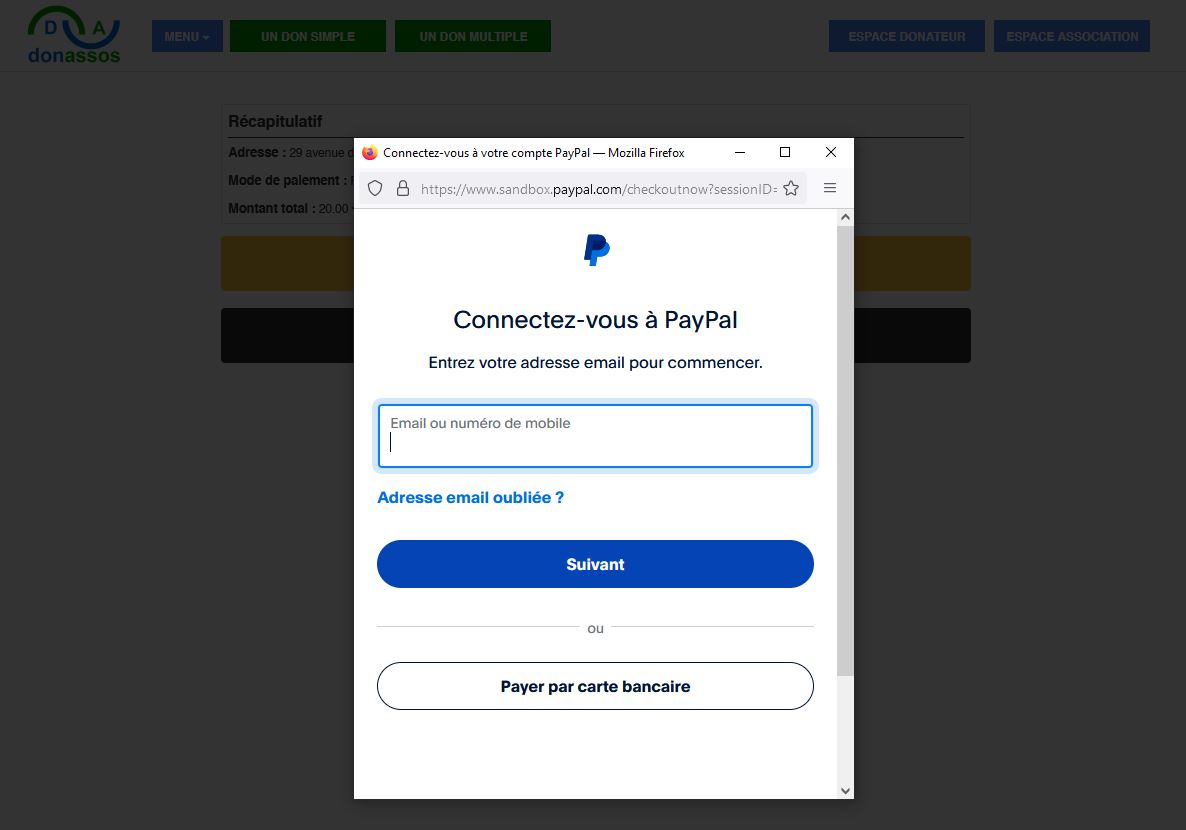Click the padlock site security icon
The width and height of the screenshot is (1186, 830).
pos(403,188)
